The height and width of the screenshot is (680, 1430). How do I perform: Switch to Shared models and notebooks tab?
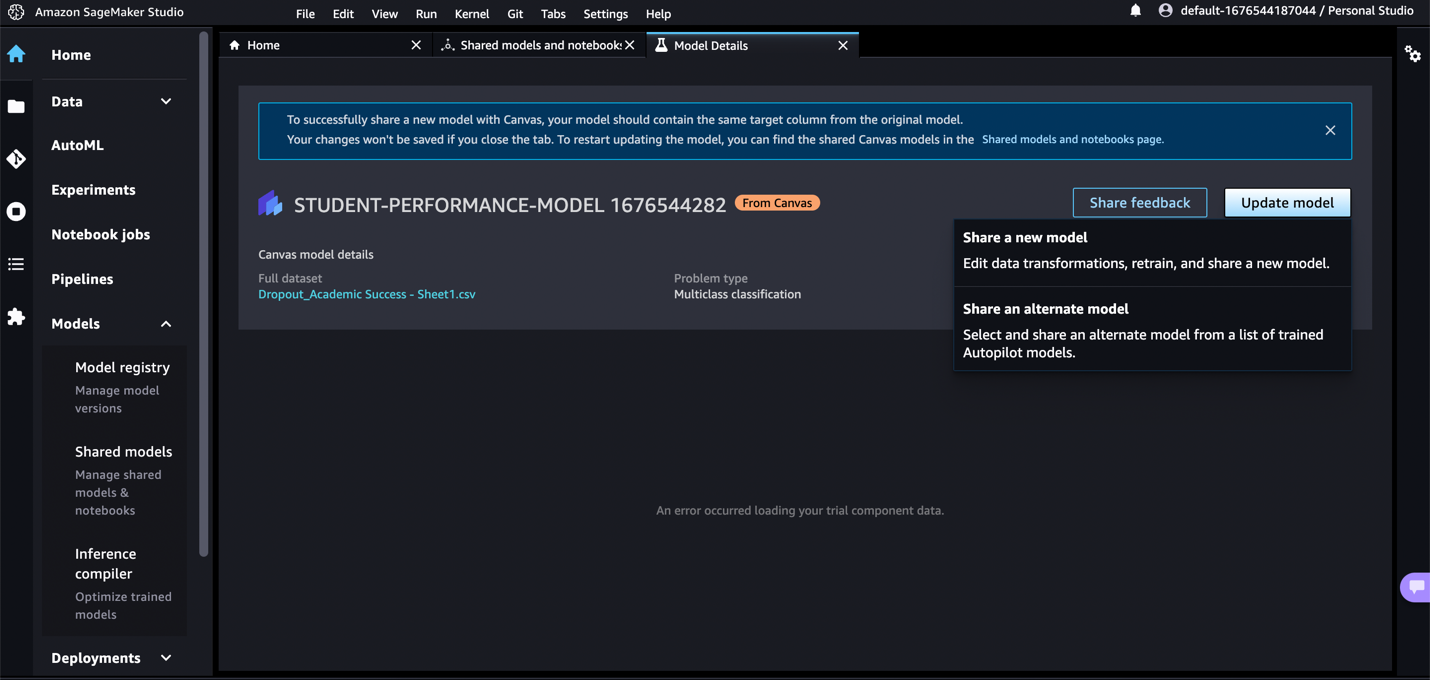pos(540,45)
